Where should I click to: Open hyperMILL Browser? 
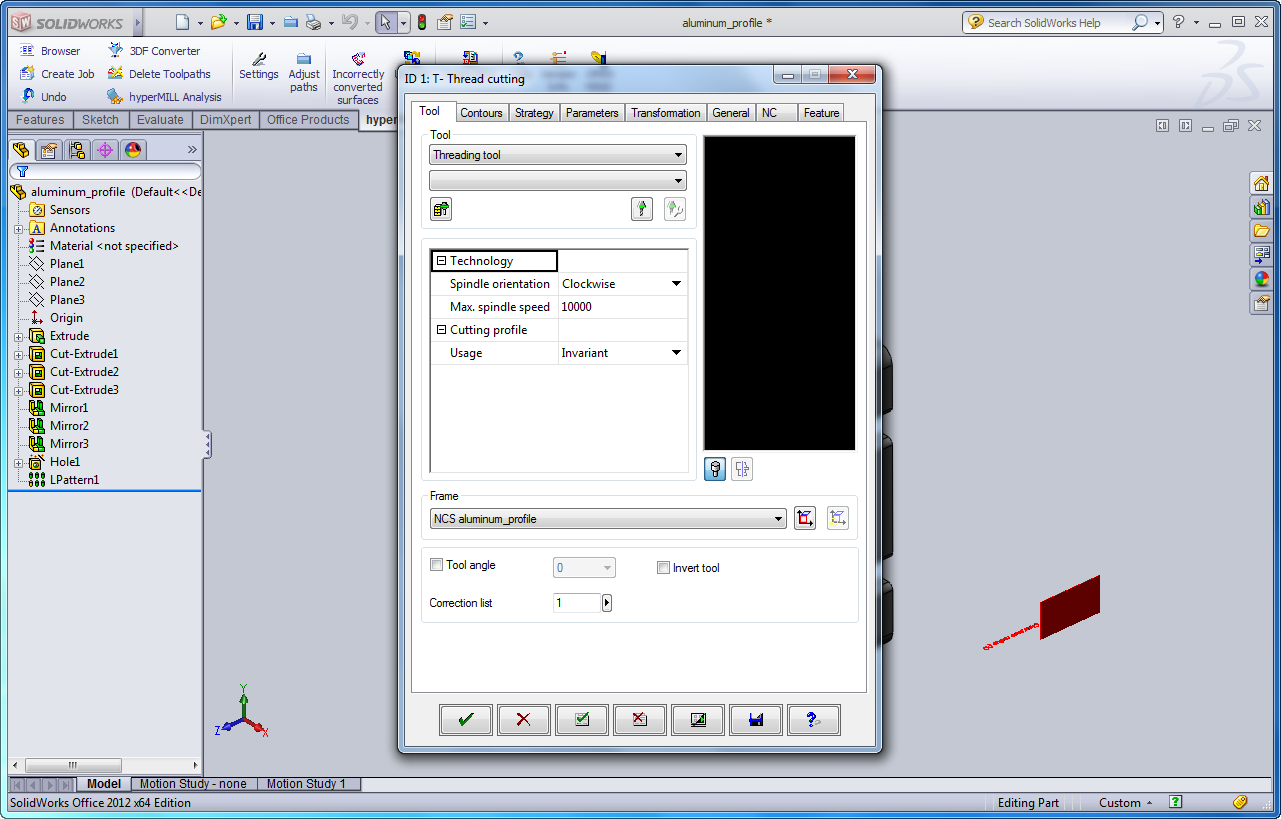pyautogui.click(x=50, y=51)
